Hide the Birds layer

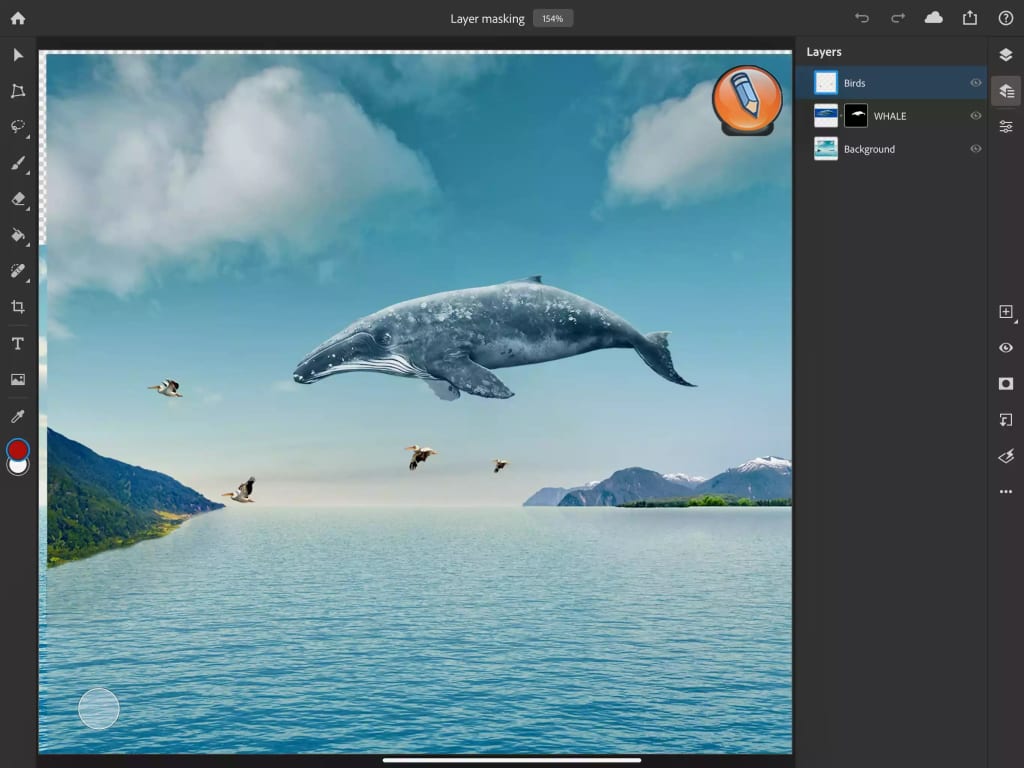976,83
